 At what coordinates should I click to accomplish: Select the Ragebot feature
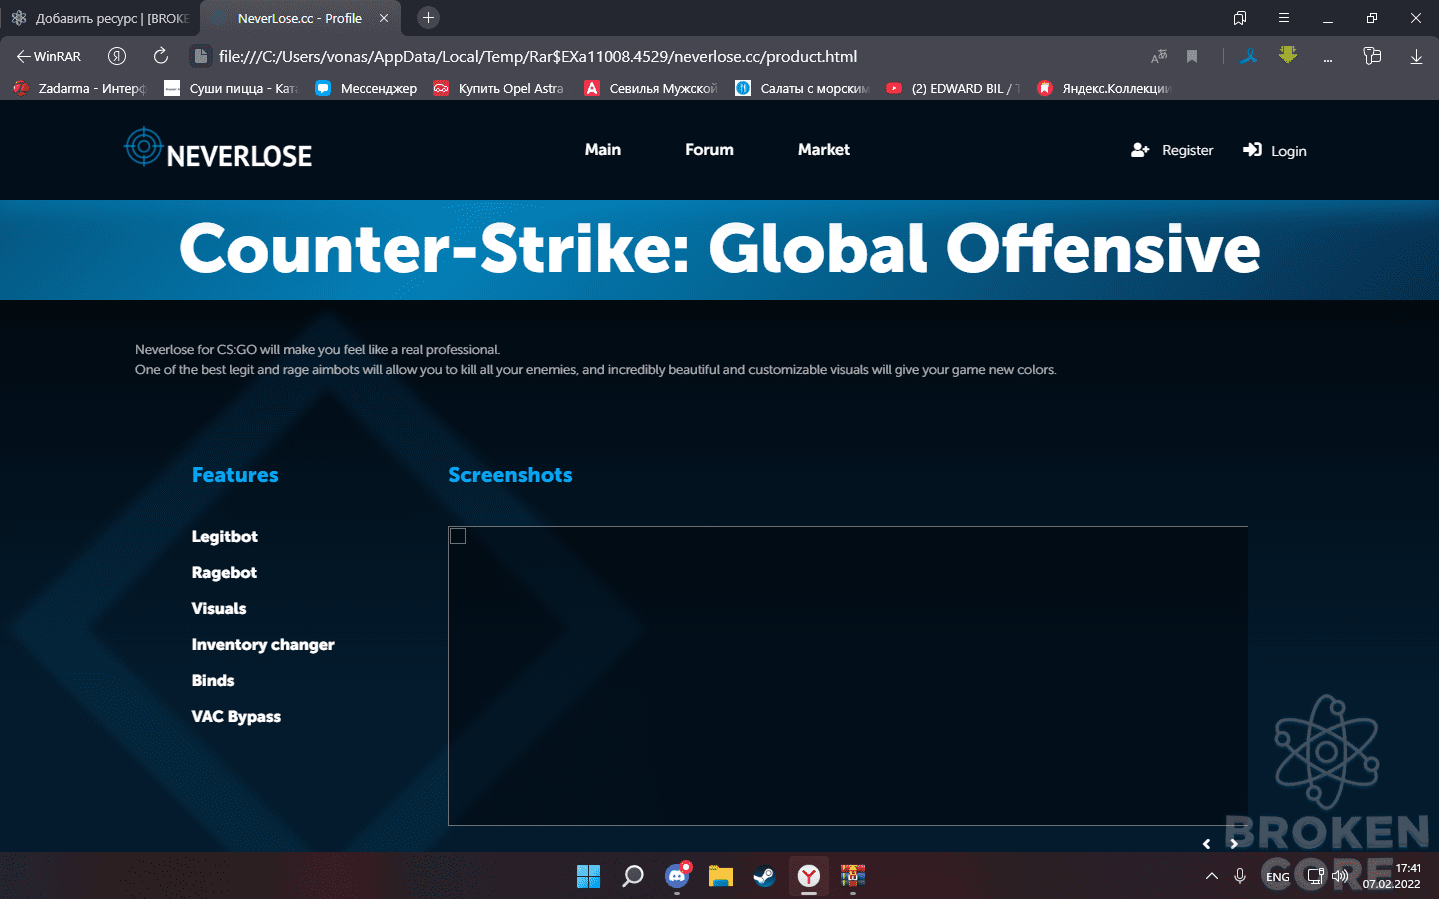224,572
